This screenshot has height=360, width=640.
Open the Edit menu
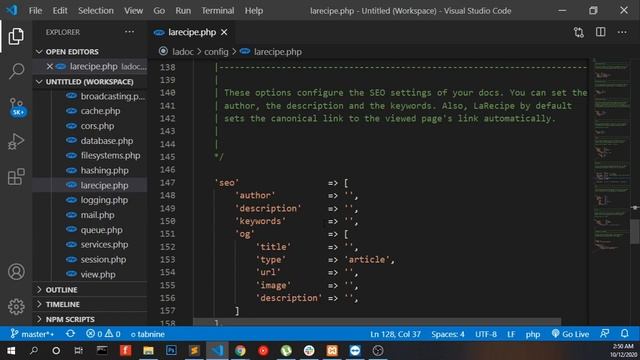[x=60, y=11]
